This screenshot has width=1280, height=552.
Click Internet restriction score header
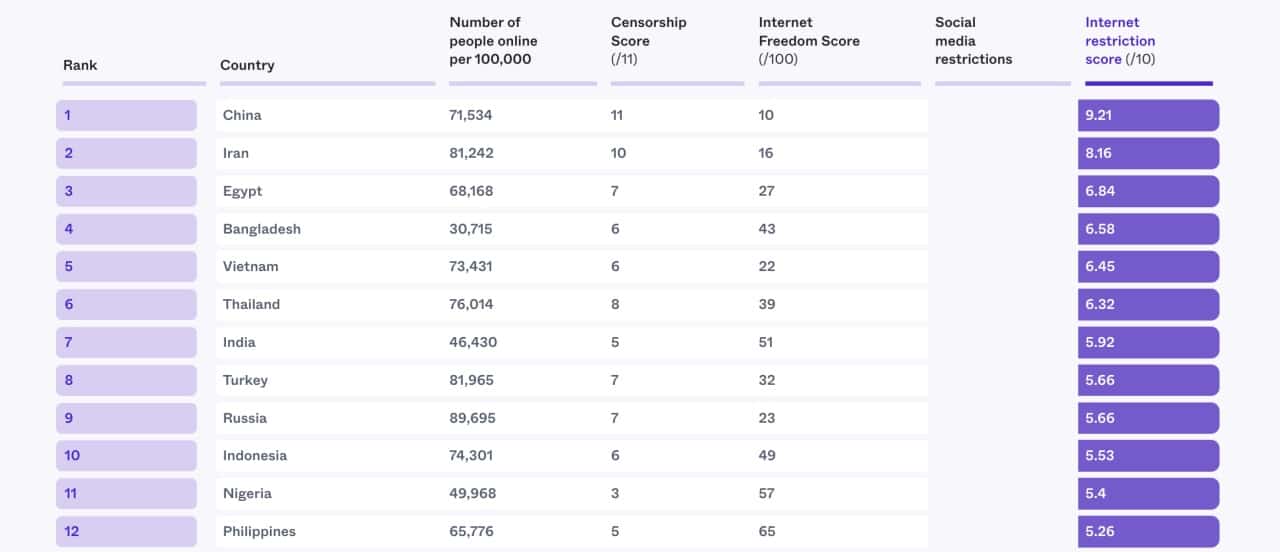click(1121, 41)
